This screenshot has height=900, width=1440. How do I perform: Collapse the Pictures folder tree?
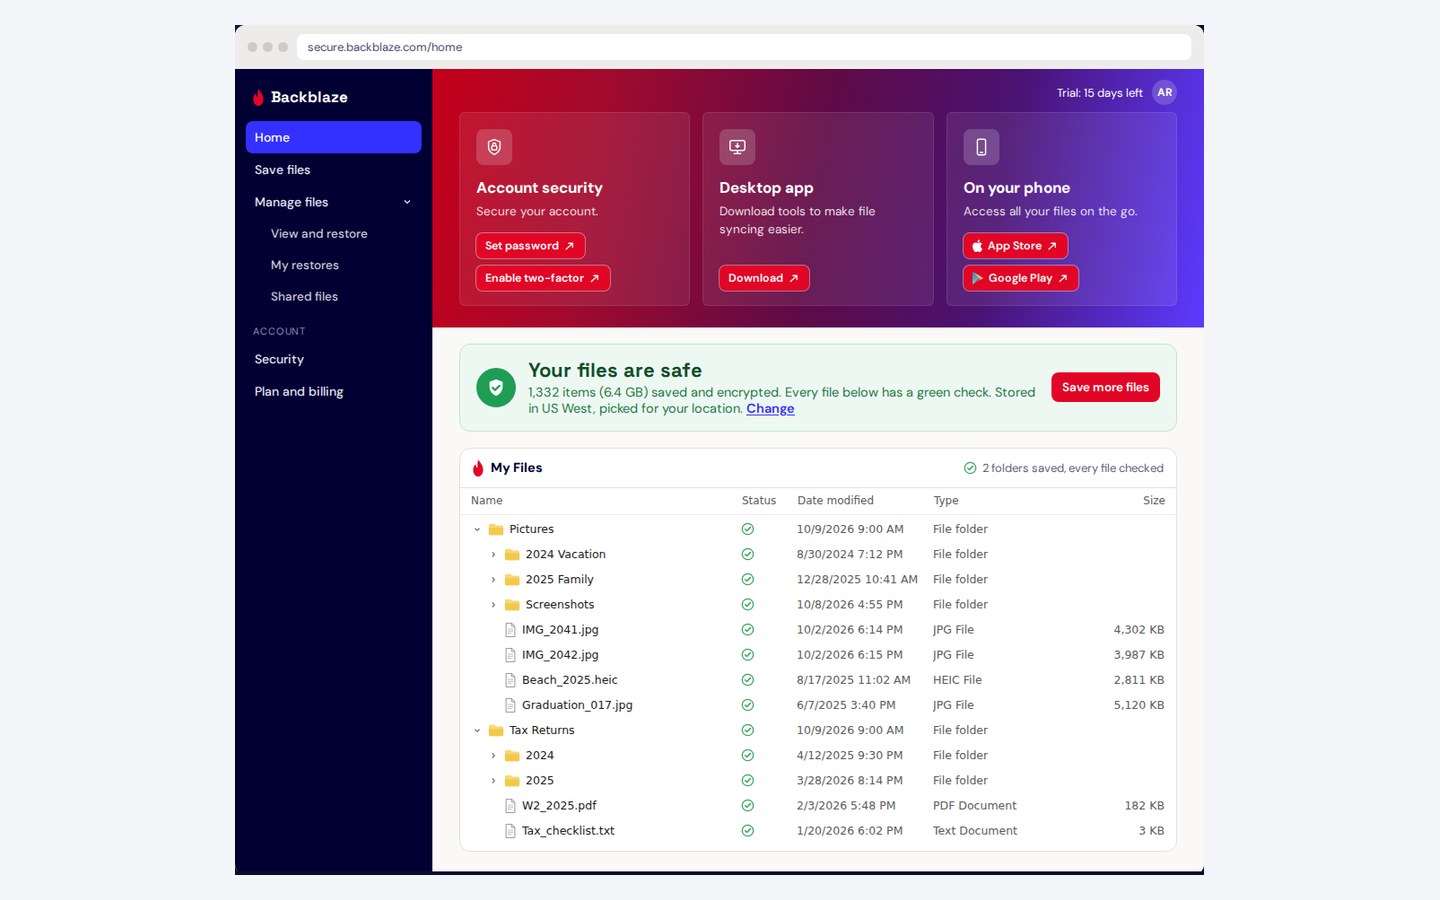tap(477, 529)
